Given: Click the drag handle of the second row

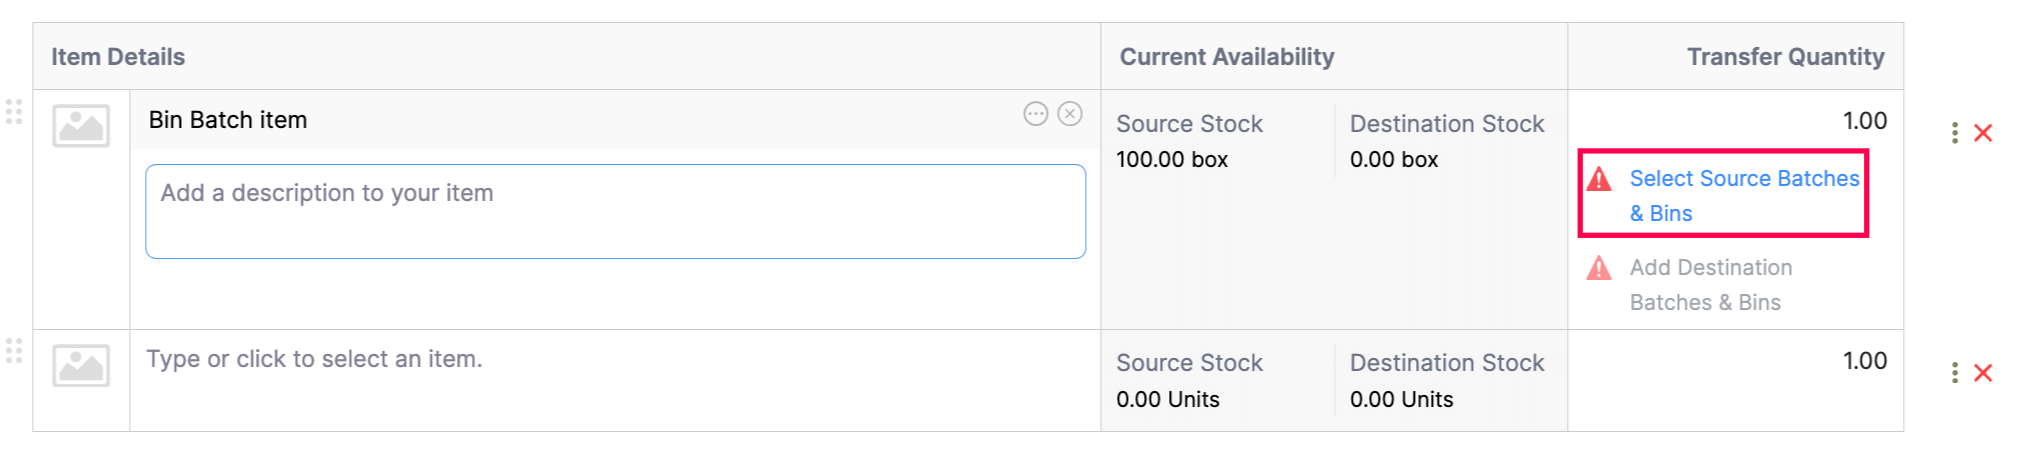Looking at the screenshot, I should [14, 351].
